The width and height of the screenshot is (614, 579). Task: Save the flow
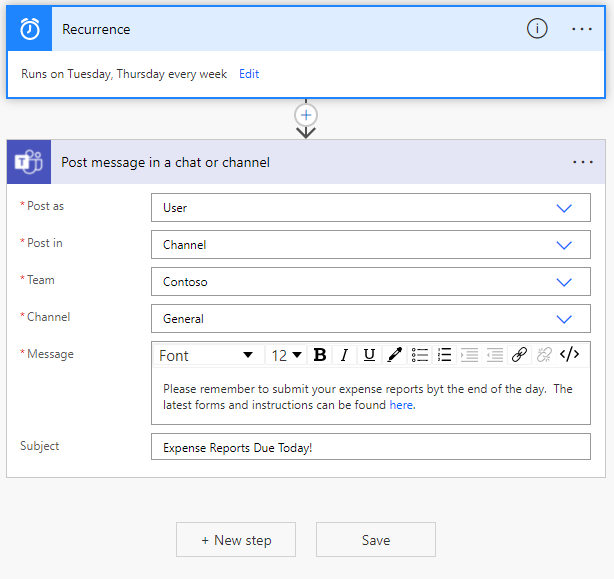376,540
